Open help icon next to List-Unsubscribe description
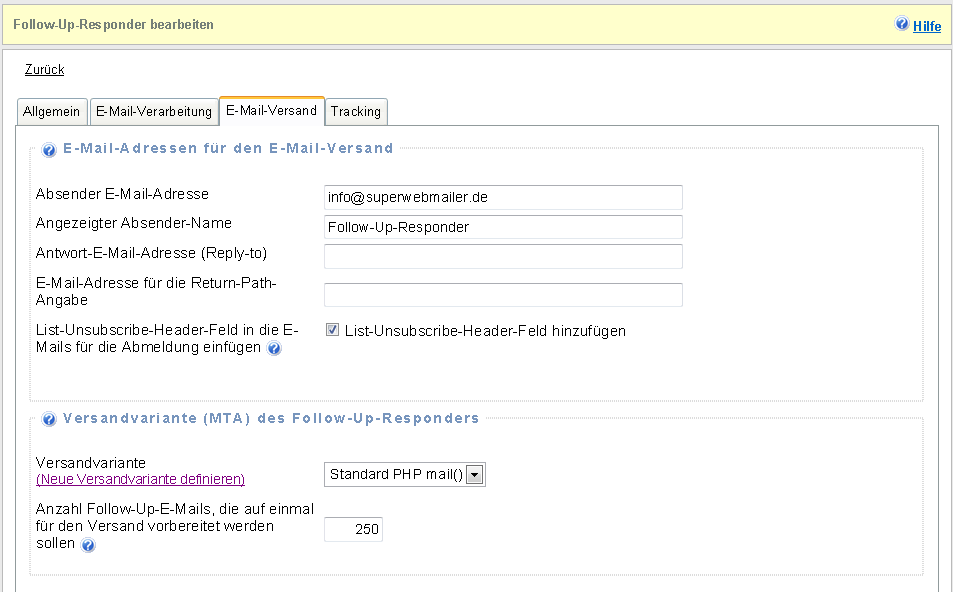 pos(274,349)
